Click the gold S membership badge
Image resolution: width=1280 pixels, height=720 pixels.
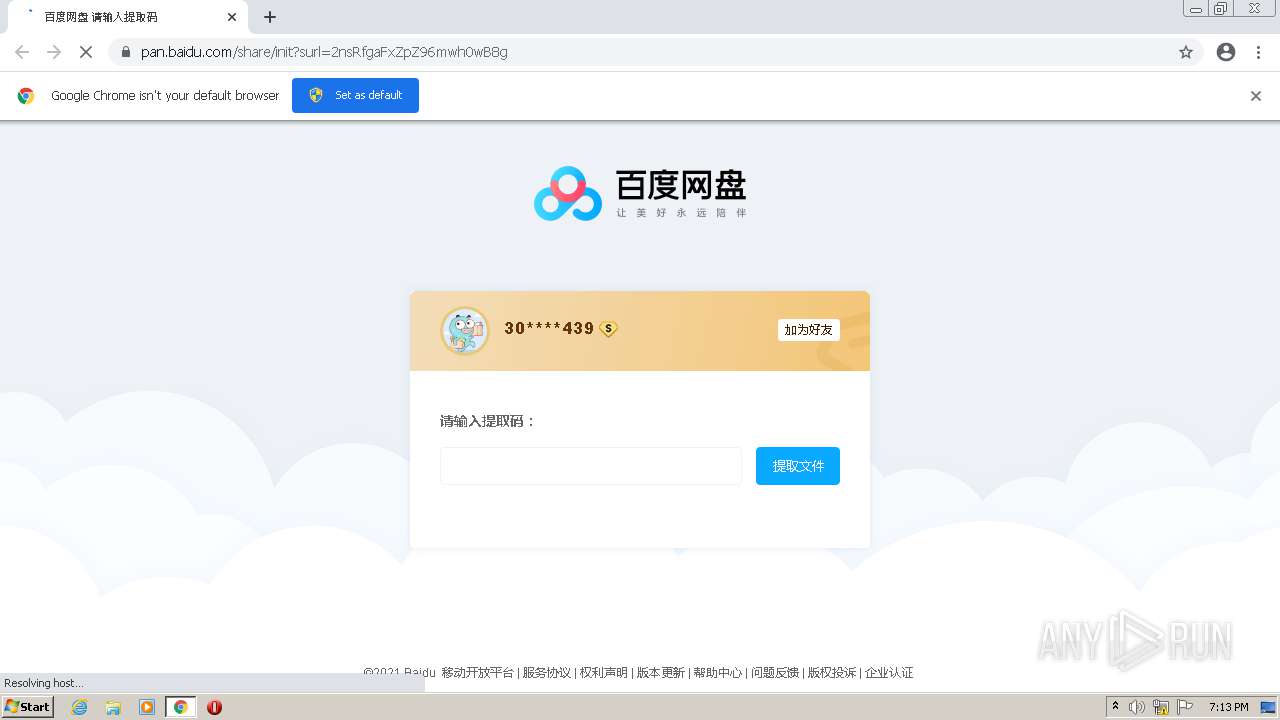point(608,329)
